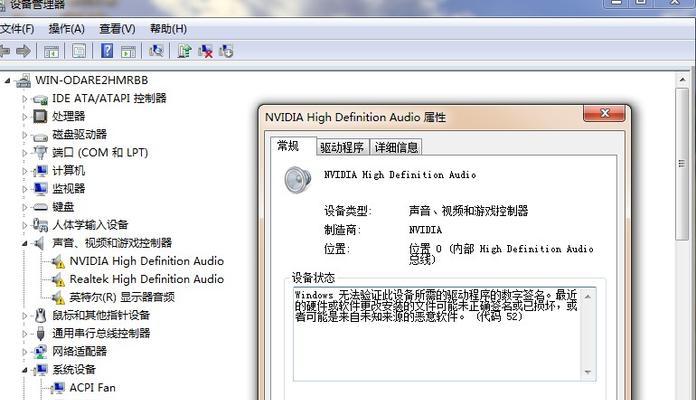
Task: Click the 磁盘驱动器 disk drive icon
Action: 40,135
